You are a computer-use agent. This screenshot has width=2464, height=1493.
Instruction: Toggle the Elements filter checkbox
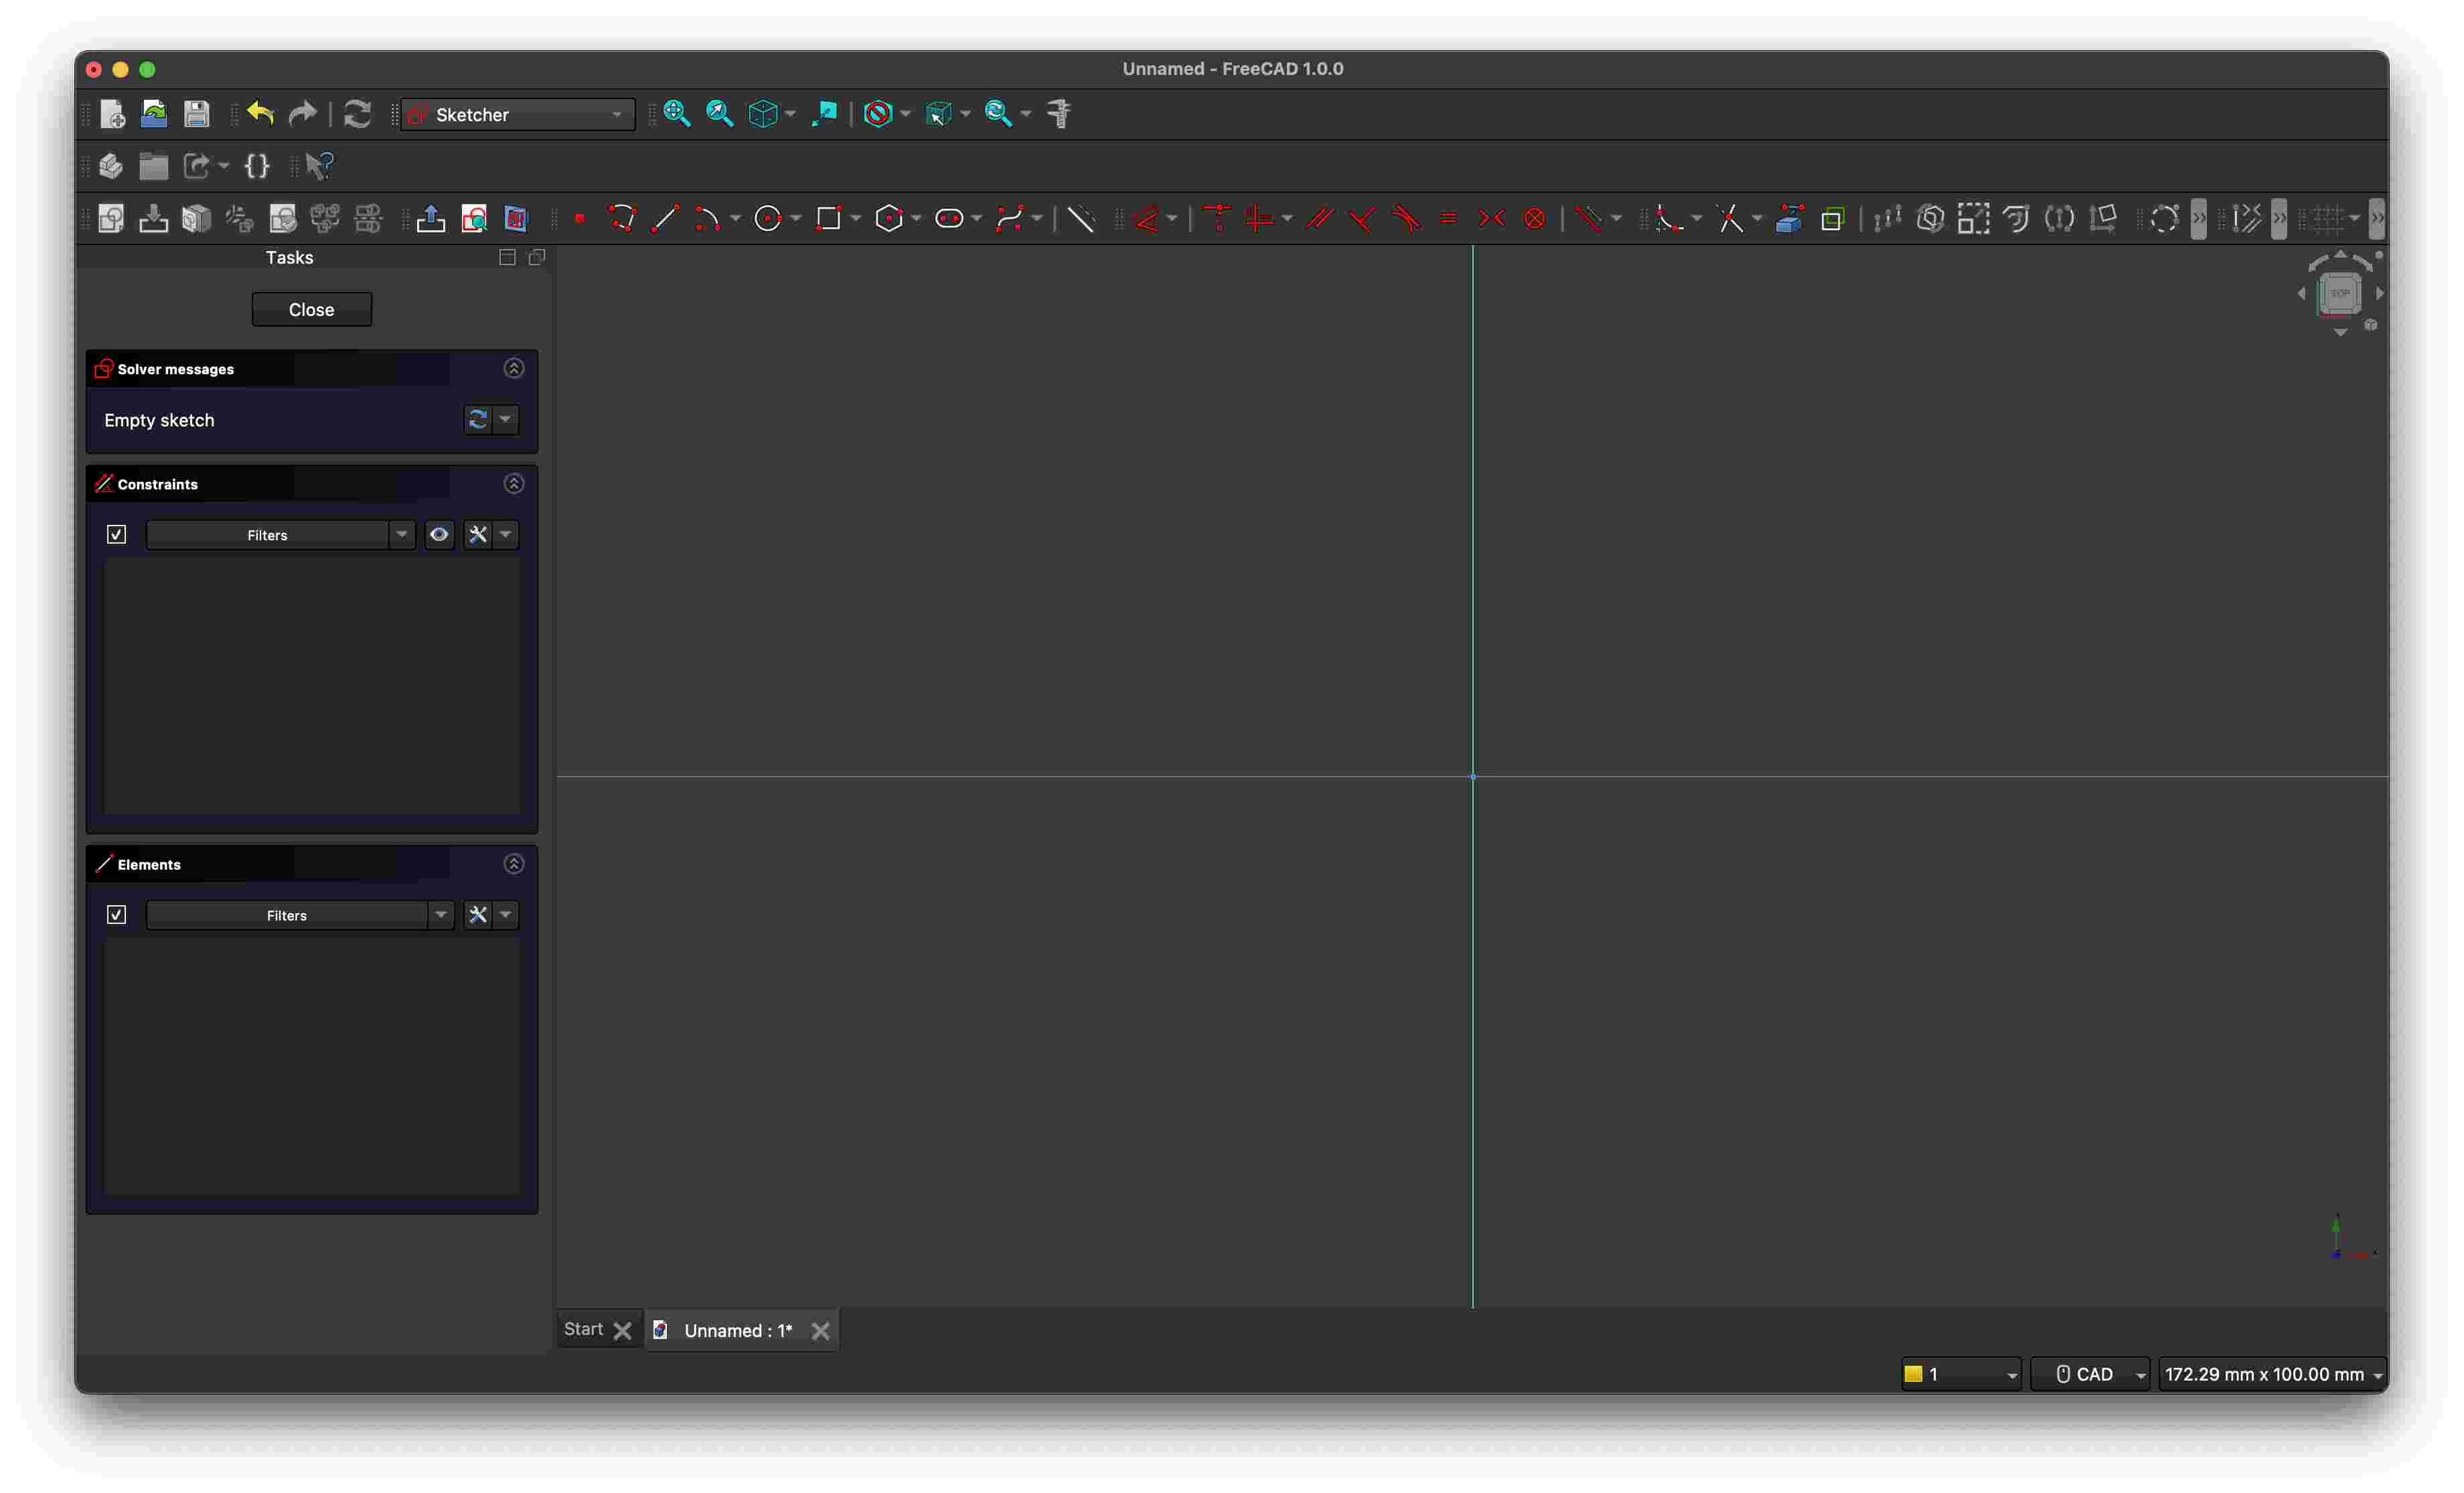click(x=116, y=915)
